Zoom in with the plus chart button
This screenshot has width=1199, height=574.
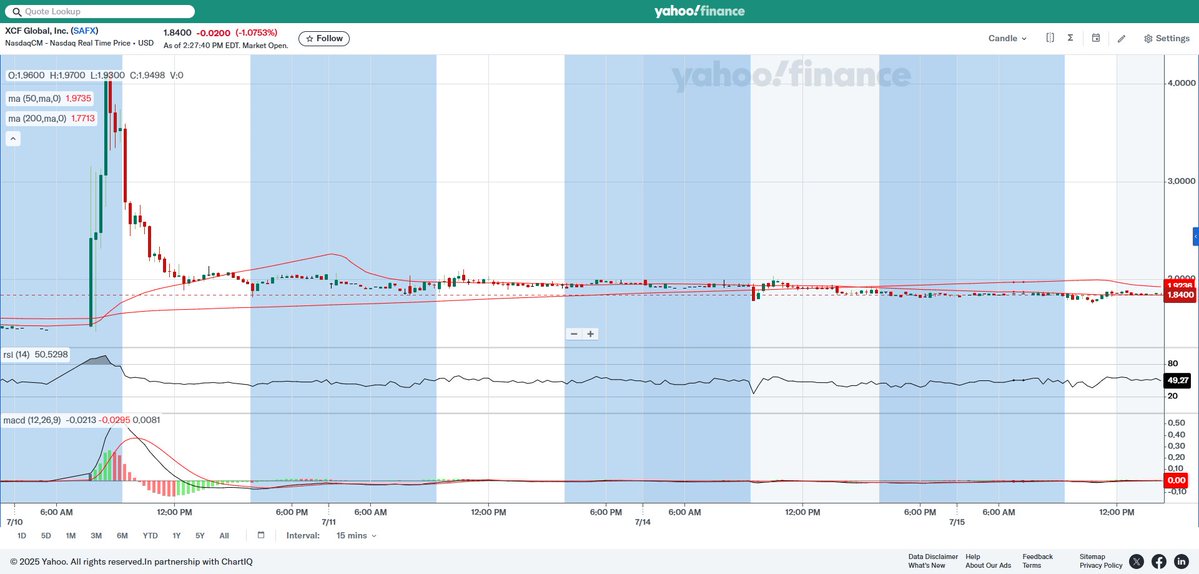[x=590, y=334]
